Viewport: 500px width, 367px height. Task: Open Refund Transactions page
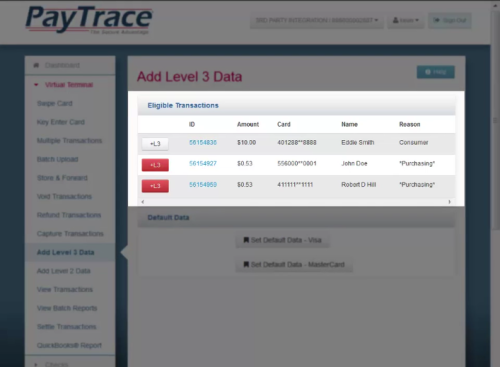[x=69, y=215]
